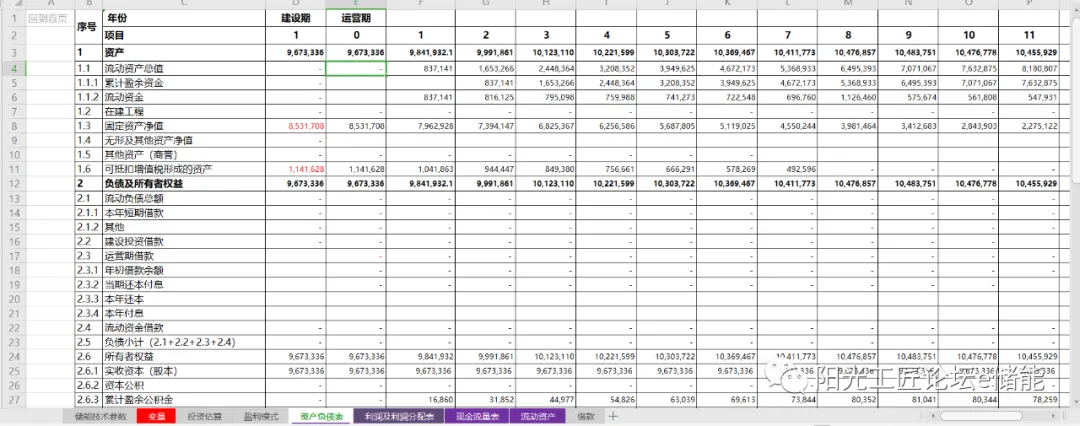
Task: Open the 利润及利润分配表 sheet tab
Action: click(x=399, y=416)
